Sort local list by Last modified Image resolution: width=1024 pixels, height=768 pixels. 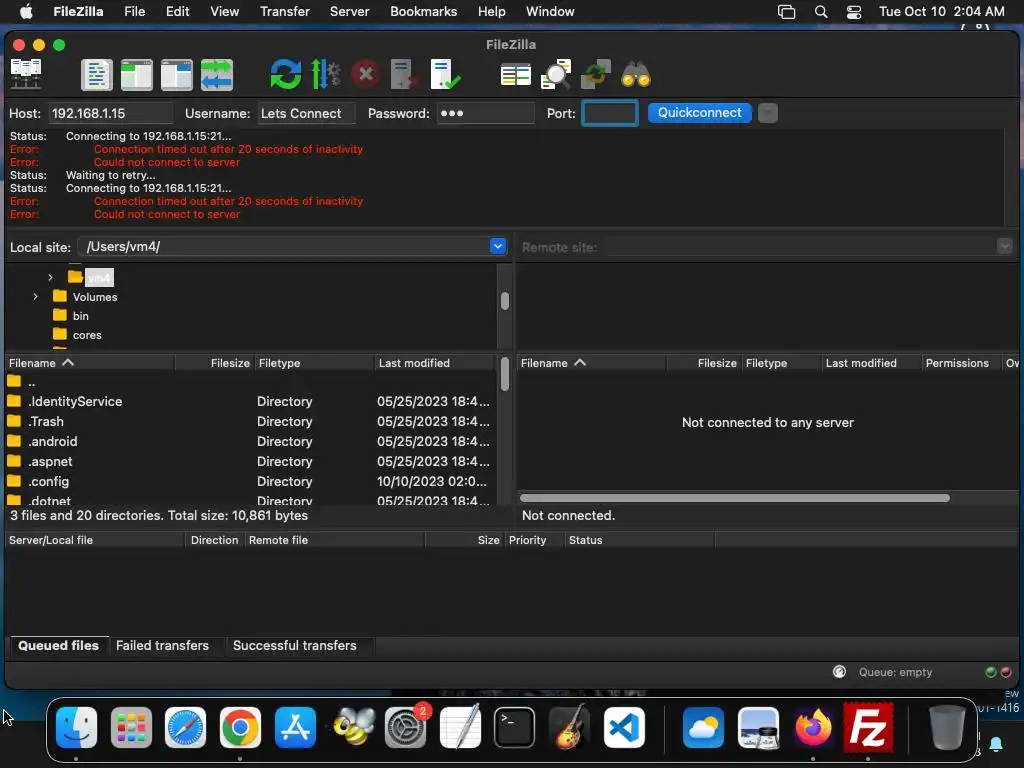tap(435, 363)
